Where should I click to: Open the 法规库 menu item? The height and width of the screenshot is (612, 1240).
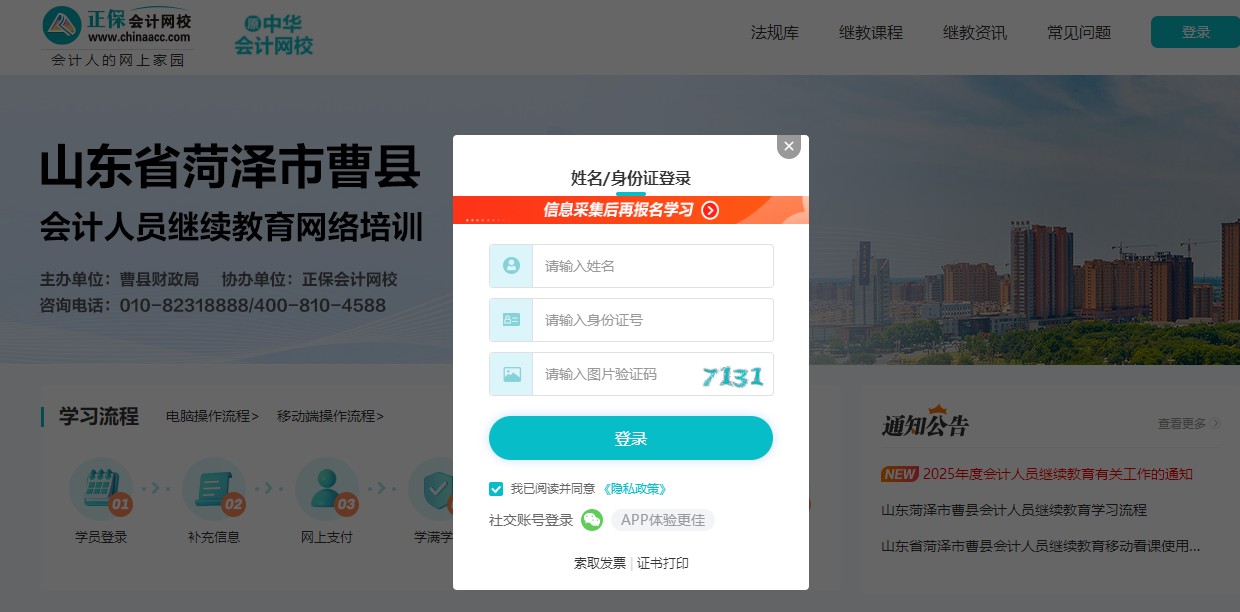click(775, 32)
